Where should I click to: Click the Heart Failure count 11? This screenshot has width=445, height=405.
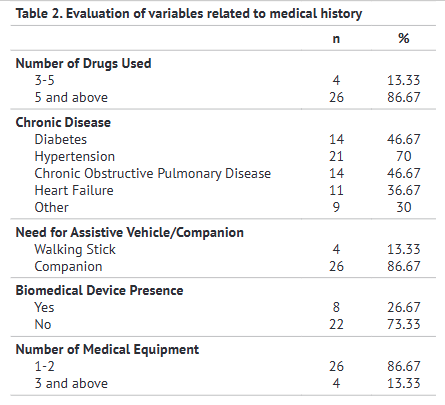coord(336,190)
